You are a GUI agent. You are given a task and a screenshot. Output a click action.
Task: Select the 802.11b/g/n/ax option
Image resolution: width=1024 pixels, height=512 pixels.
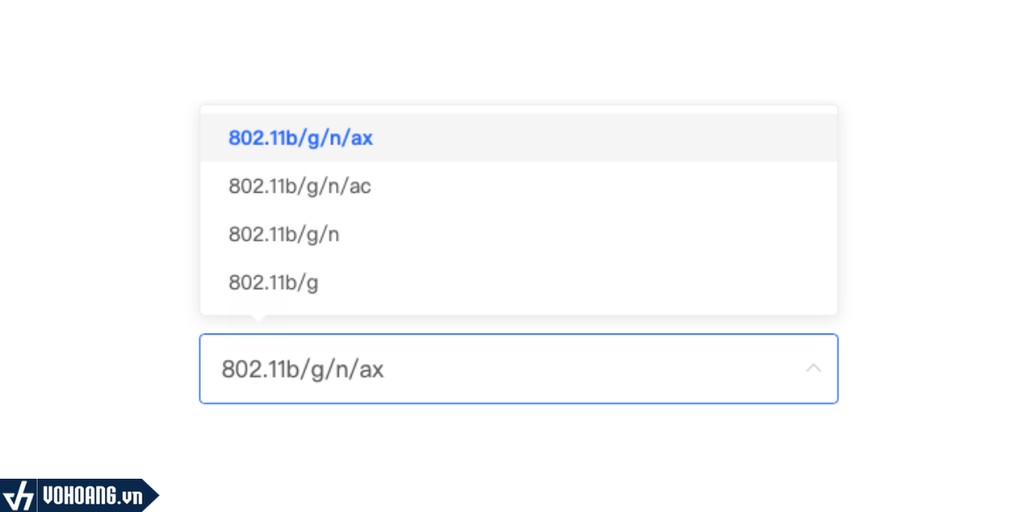[x=301, y=138]
